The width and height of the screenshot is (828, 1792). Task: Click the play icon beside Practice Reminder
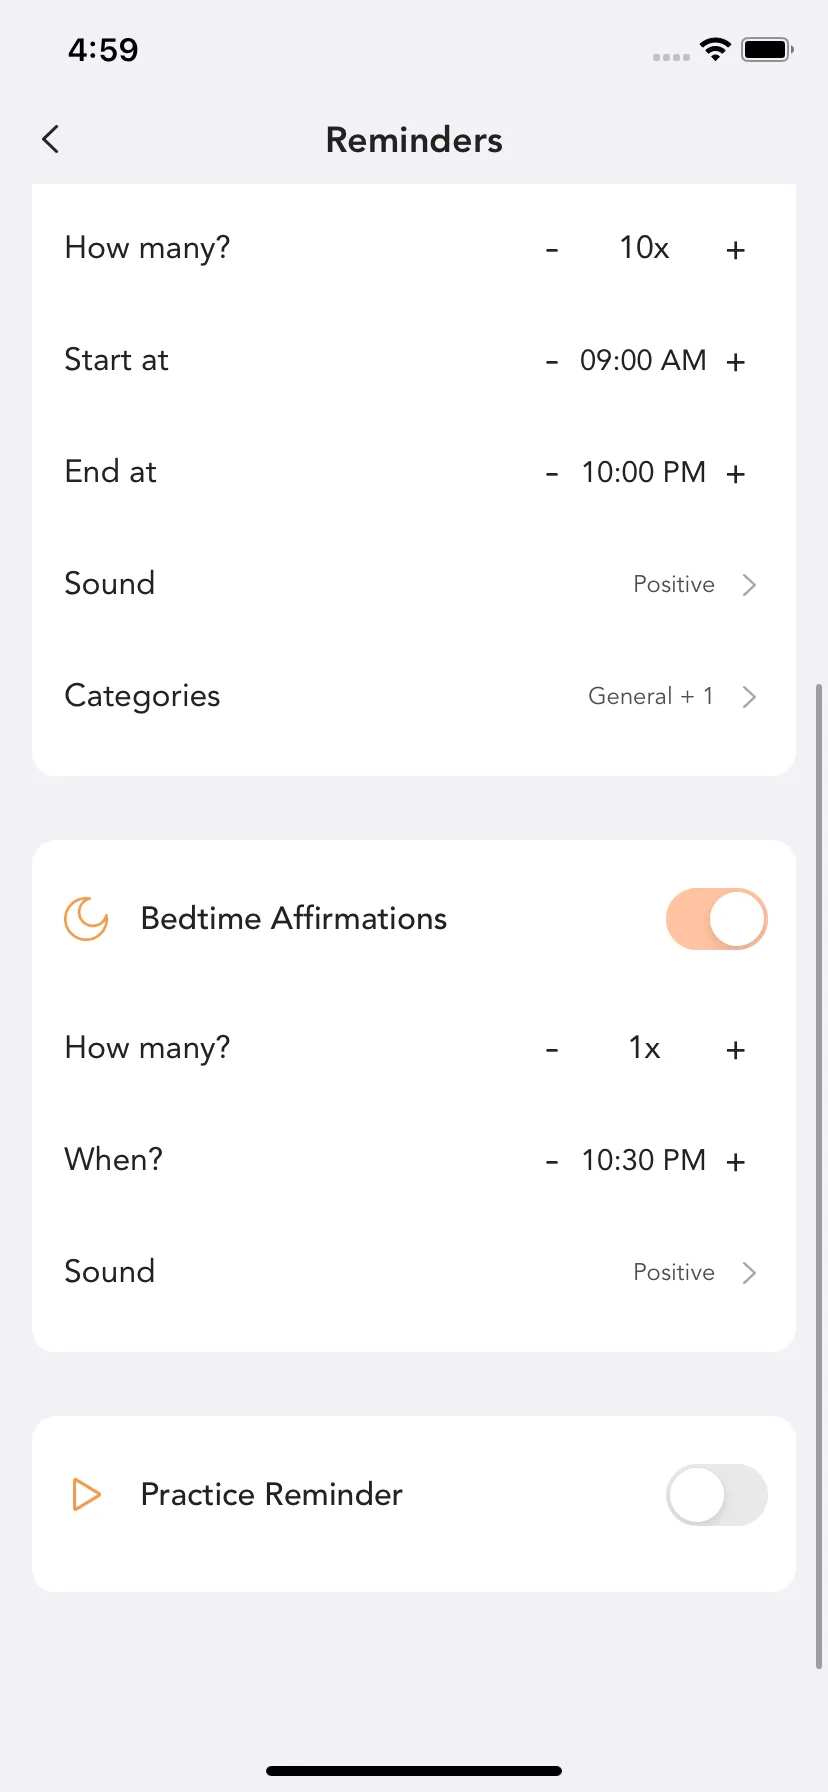pyautogui.click(x=87, y=1495)
